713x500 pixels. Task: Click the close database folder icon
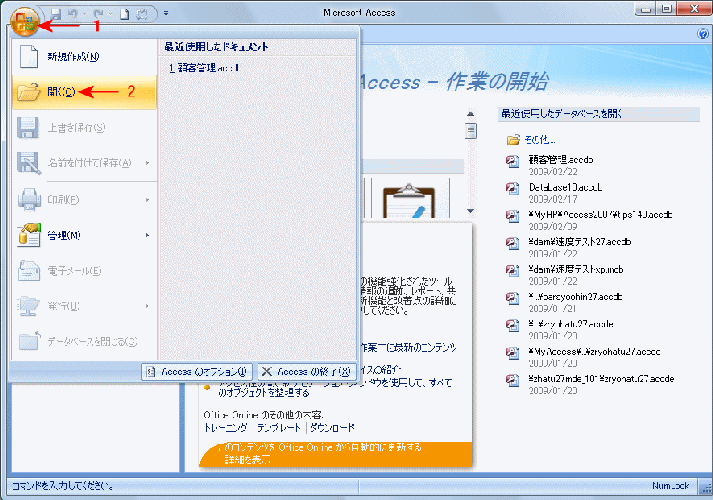29,341
